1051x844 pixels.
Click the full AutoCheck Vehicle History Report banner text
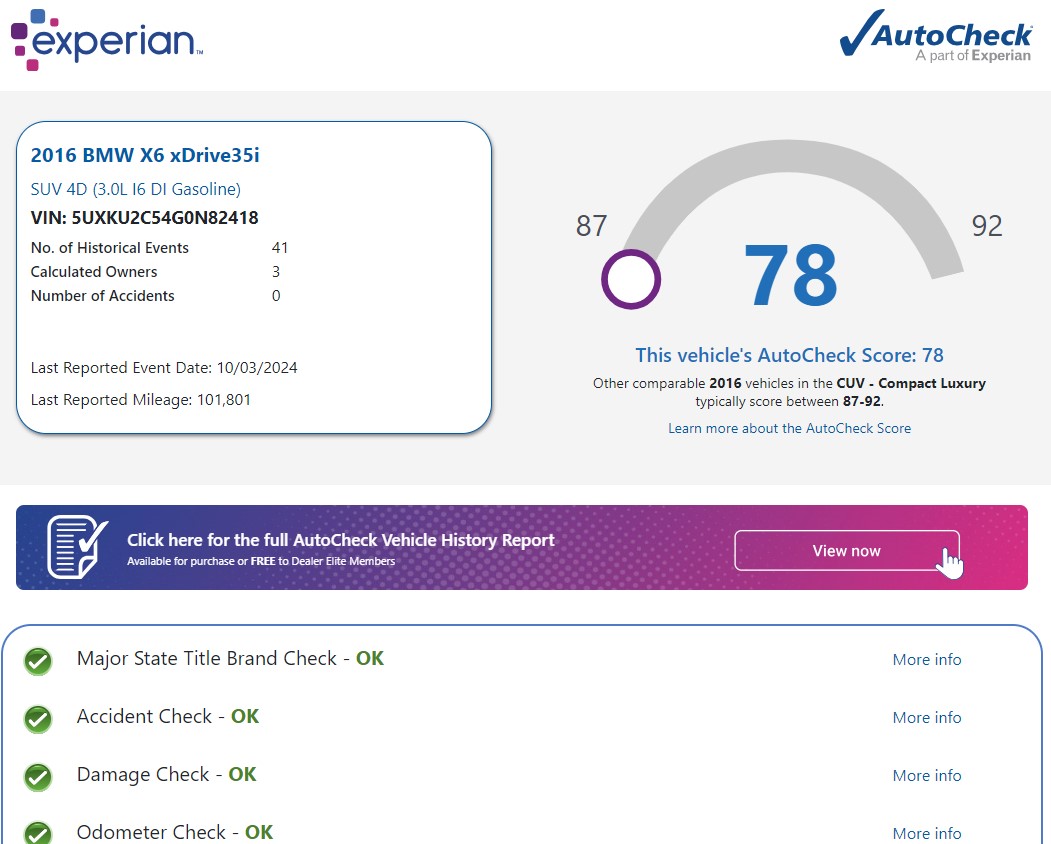tap(340, 540)
